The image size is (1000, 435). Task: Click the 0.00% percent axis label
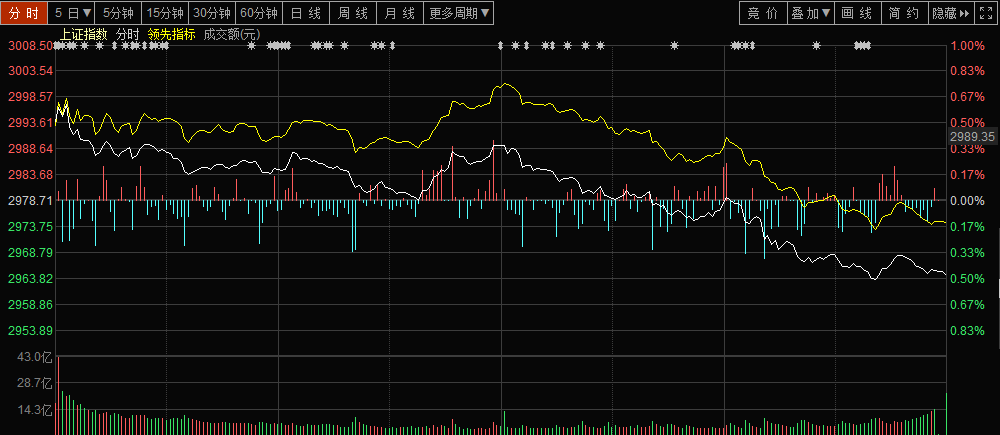click(967, 200)
